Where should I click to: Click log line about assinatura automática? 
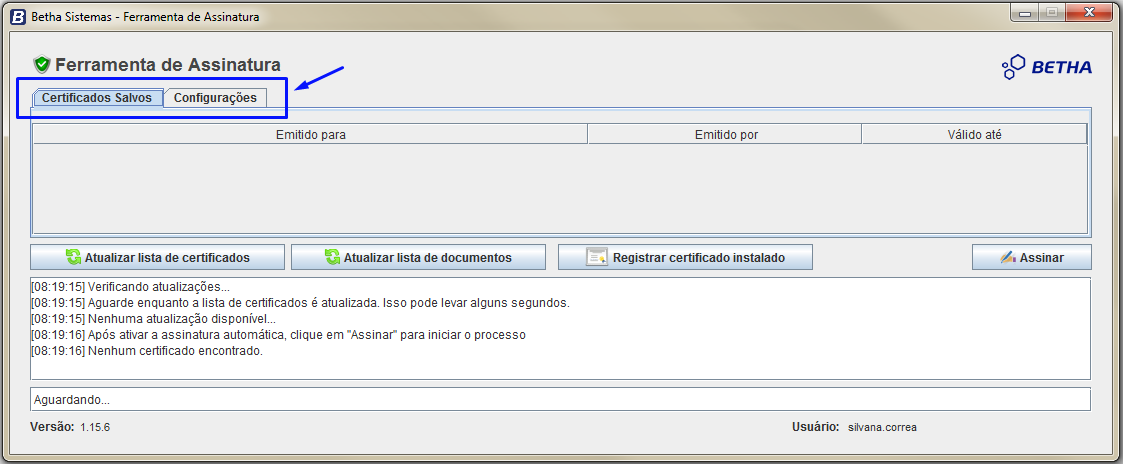[279, 334]
